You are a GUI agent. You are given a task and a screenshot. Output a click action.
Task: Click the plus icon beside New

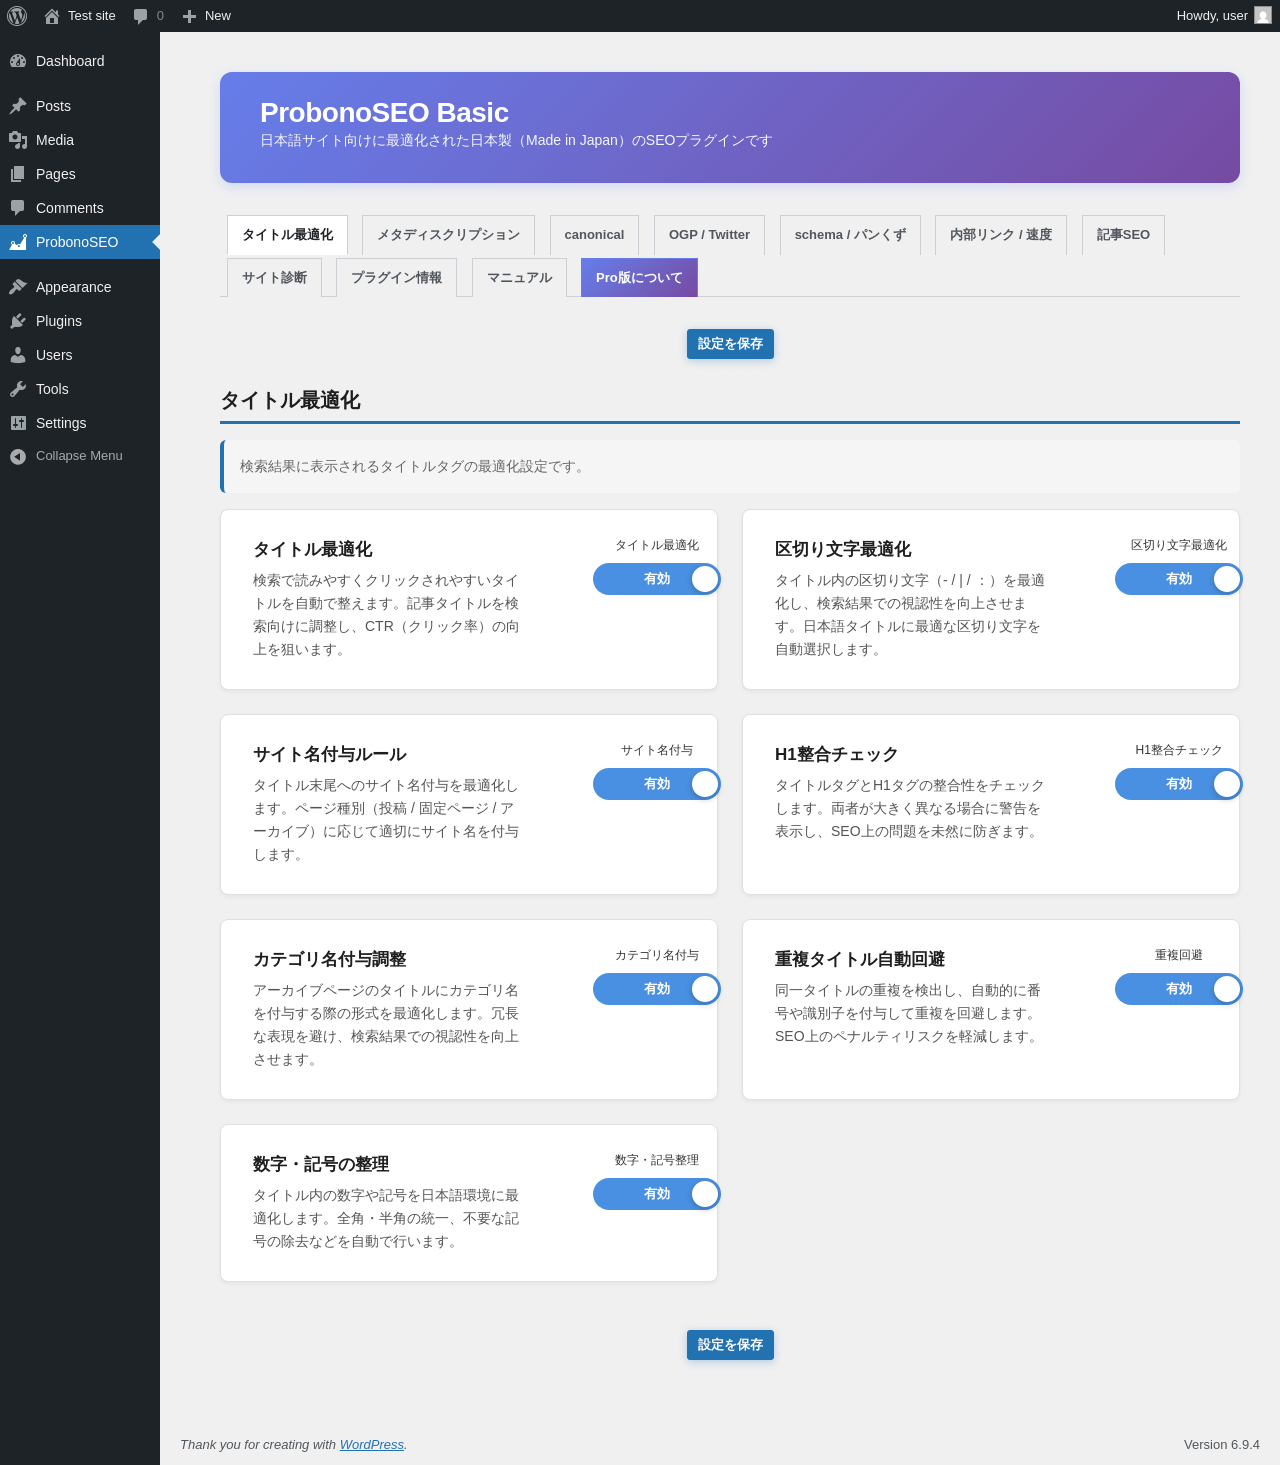pyautogui.click(x=189, y=16)
